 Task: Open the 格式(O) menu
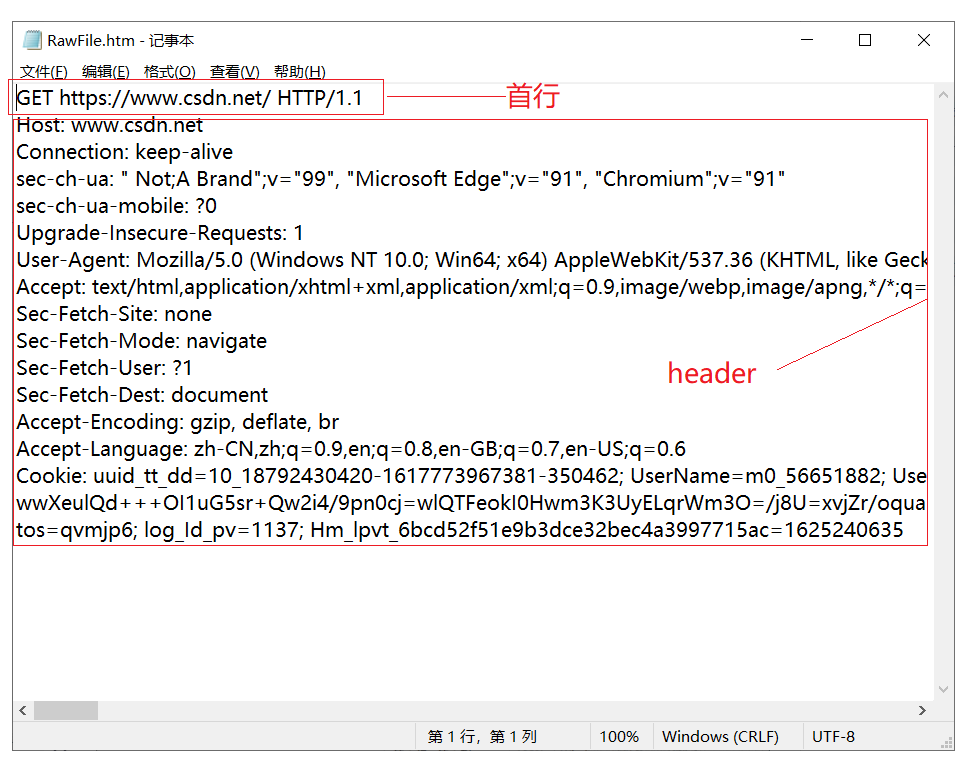(169, 71)
